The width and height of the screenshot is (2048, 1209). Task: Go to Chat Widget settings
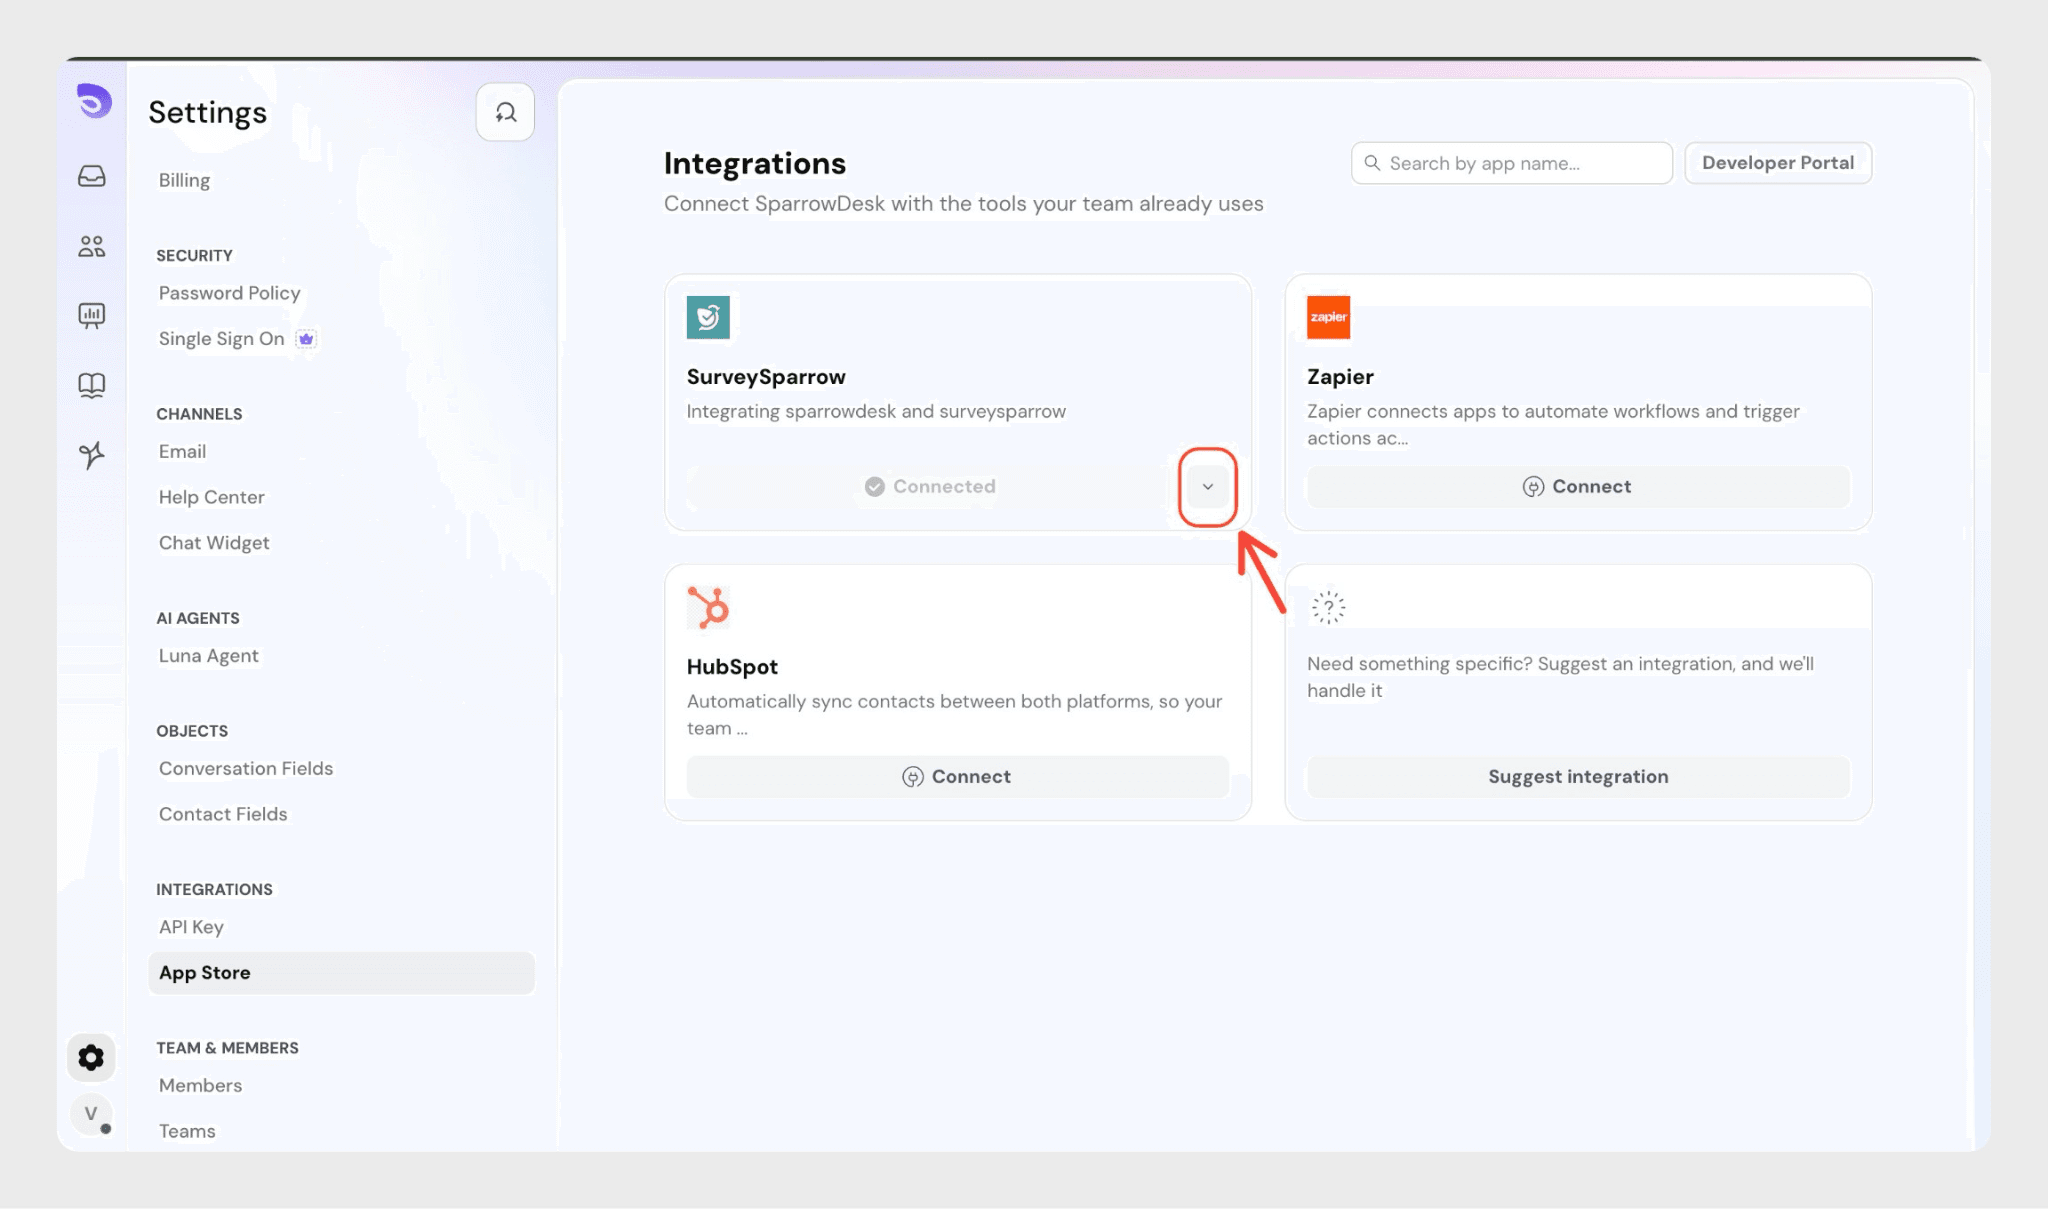(214, 543)
